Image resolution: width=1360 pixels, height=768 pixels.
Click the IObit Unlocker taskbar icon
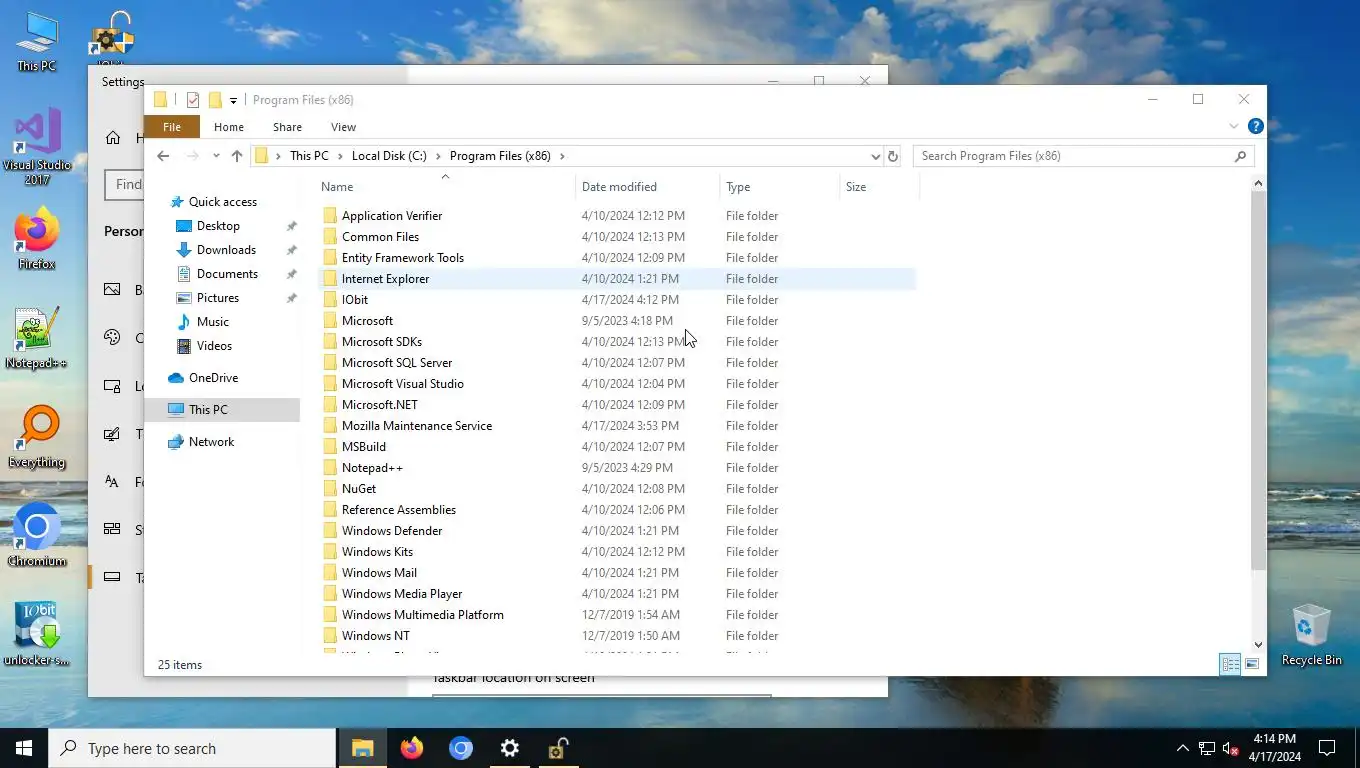tap(558, 748)
